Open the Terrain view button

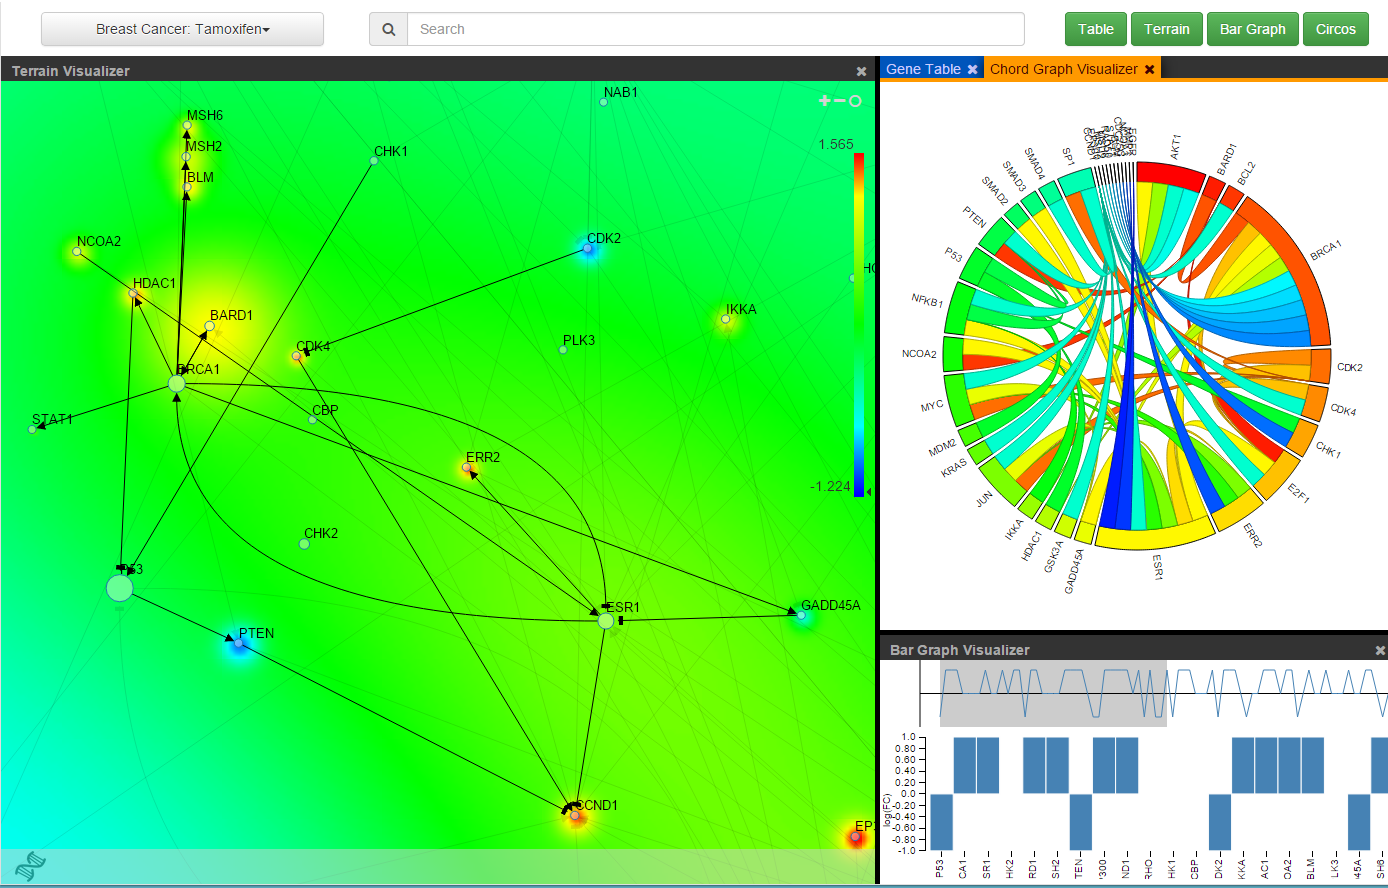[1167, 29]
